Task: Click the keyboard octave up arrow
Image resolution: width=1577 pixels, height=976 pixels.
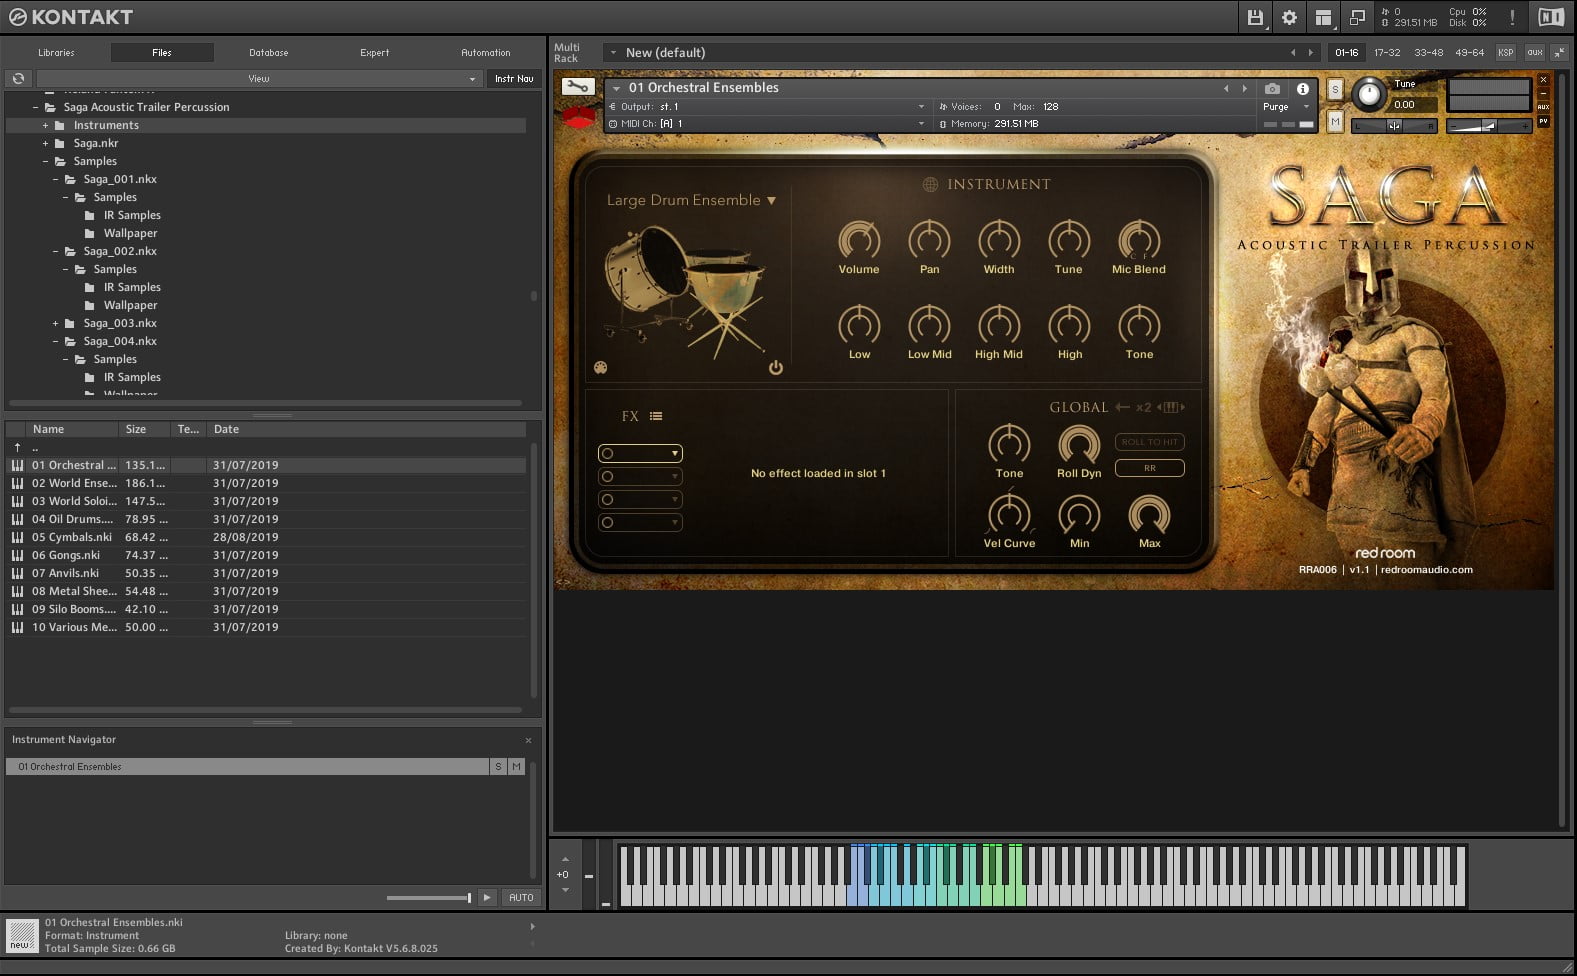Action: 565,859
